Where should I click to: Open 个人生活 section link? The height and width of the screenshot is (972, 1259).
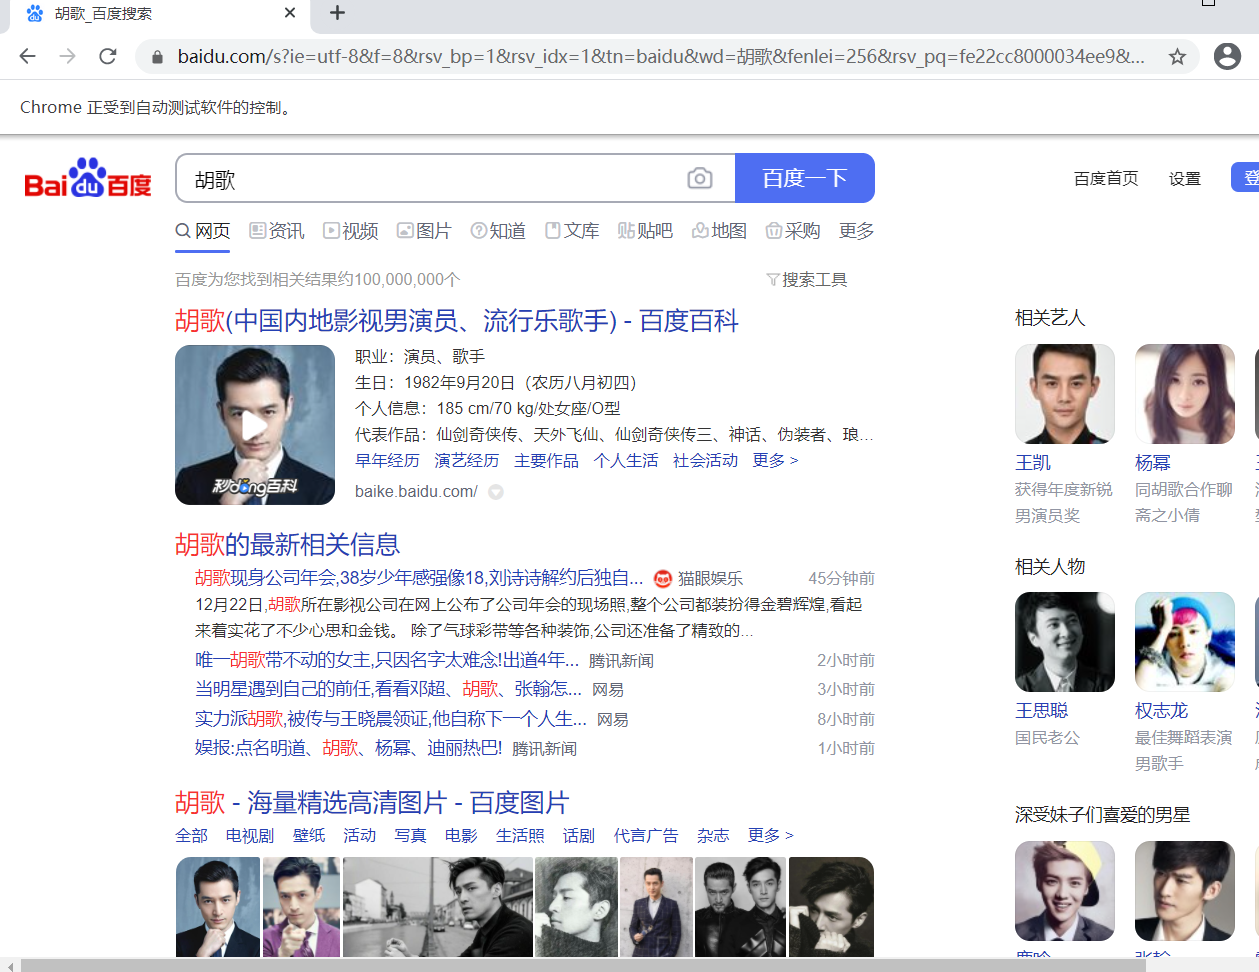point(626,461)
